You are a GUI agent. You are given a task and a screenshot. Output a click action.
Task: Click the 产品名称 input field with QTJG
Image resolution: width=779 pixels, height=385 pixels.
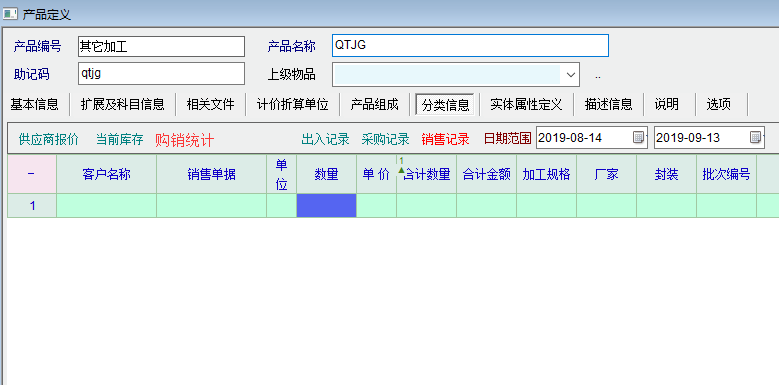pyautogui.click(x=470, y=45)
